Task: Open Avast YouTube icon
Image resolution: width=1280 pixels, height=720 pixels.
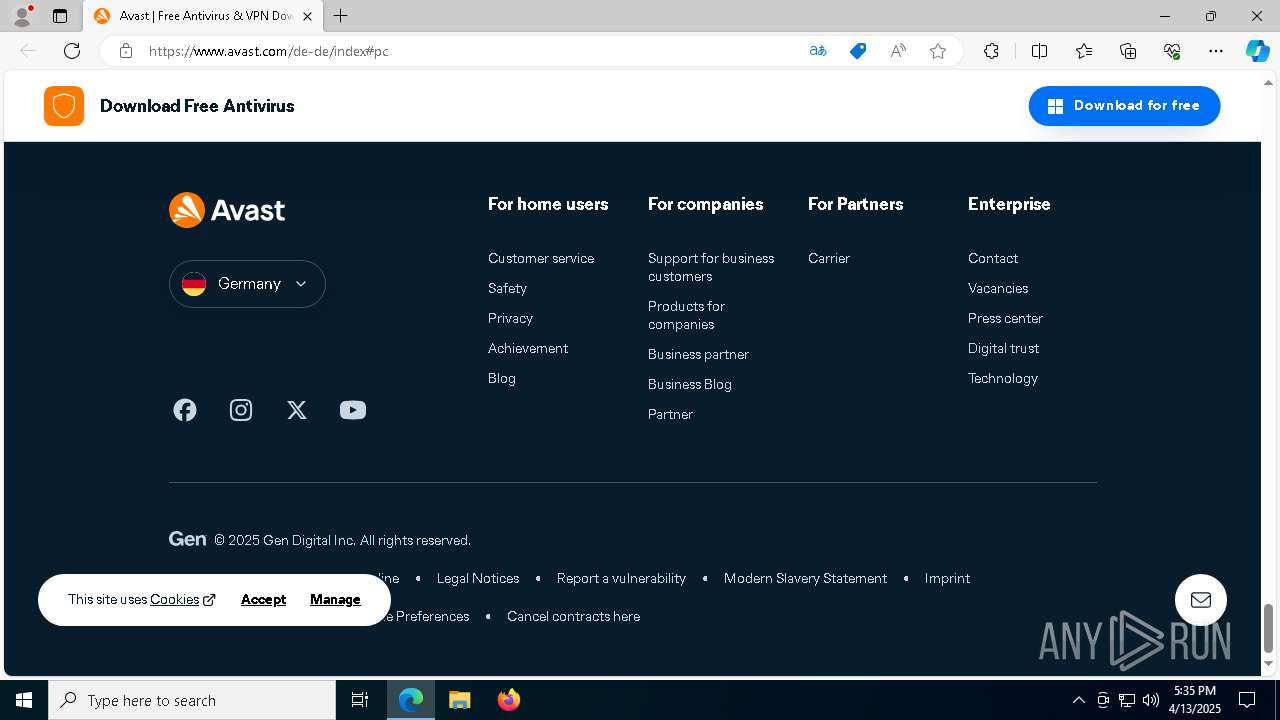Action: 353,410
